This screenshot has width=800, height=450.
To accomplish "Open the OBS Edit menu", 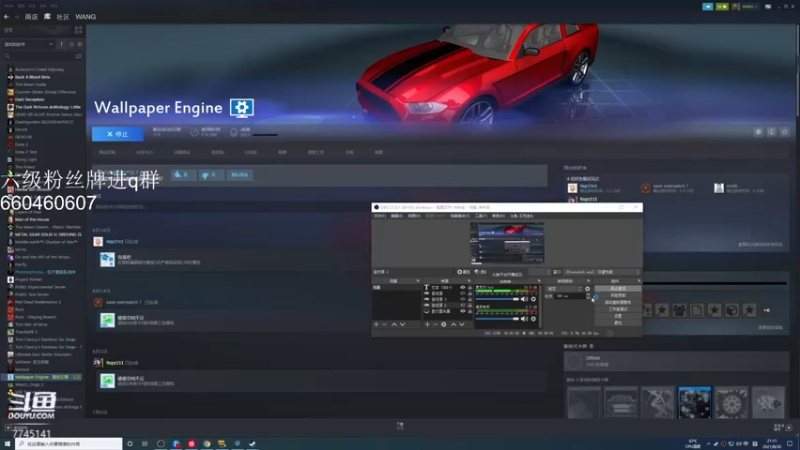I will tap(397, 216).
